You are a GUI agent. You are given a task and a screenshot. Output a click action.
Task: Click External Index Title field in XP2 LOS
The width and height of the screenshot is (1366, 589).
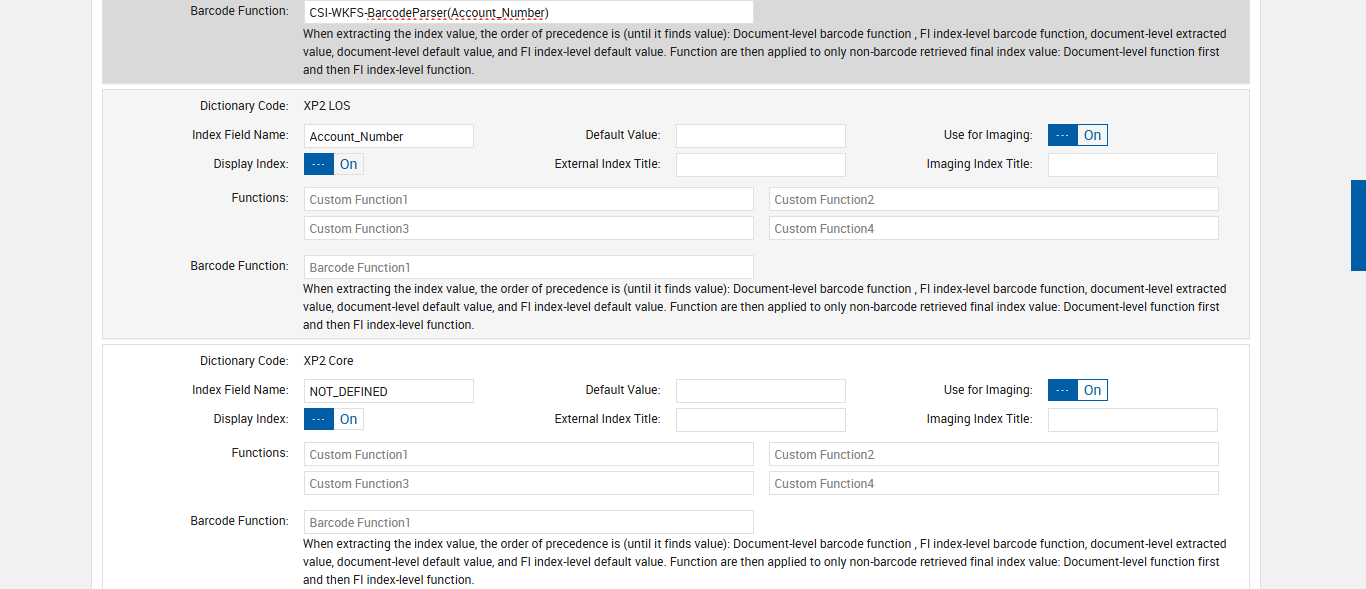coord(760,165)
